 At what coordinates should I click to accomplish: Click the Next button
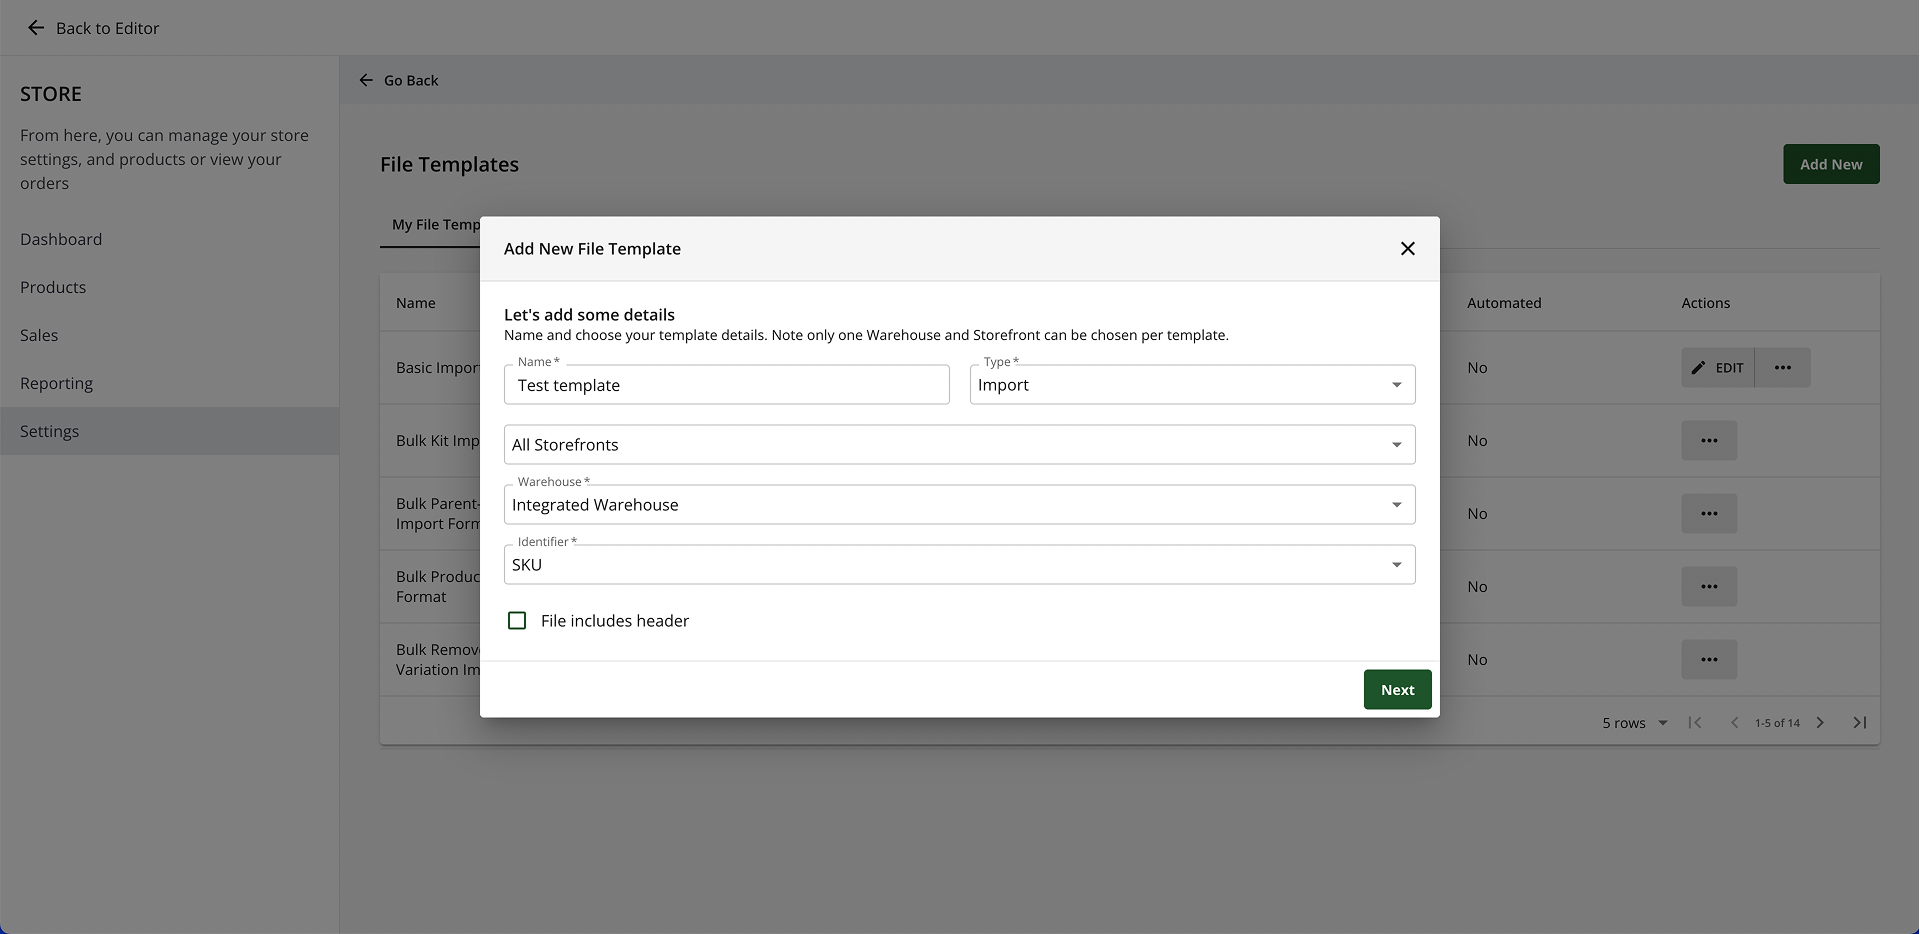pos(1396,690)
